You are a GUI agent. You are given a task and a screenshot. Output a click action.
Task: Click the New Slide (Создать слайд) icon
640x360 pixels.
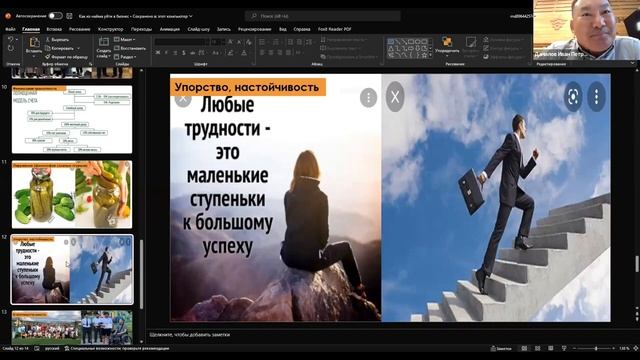[x=104, y=42]
